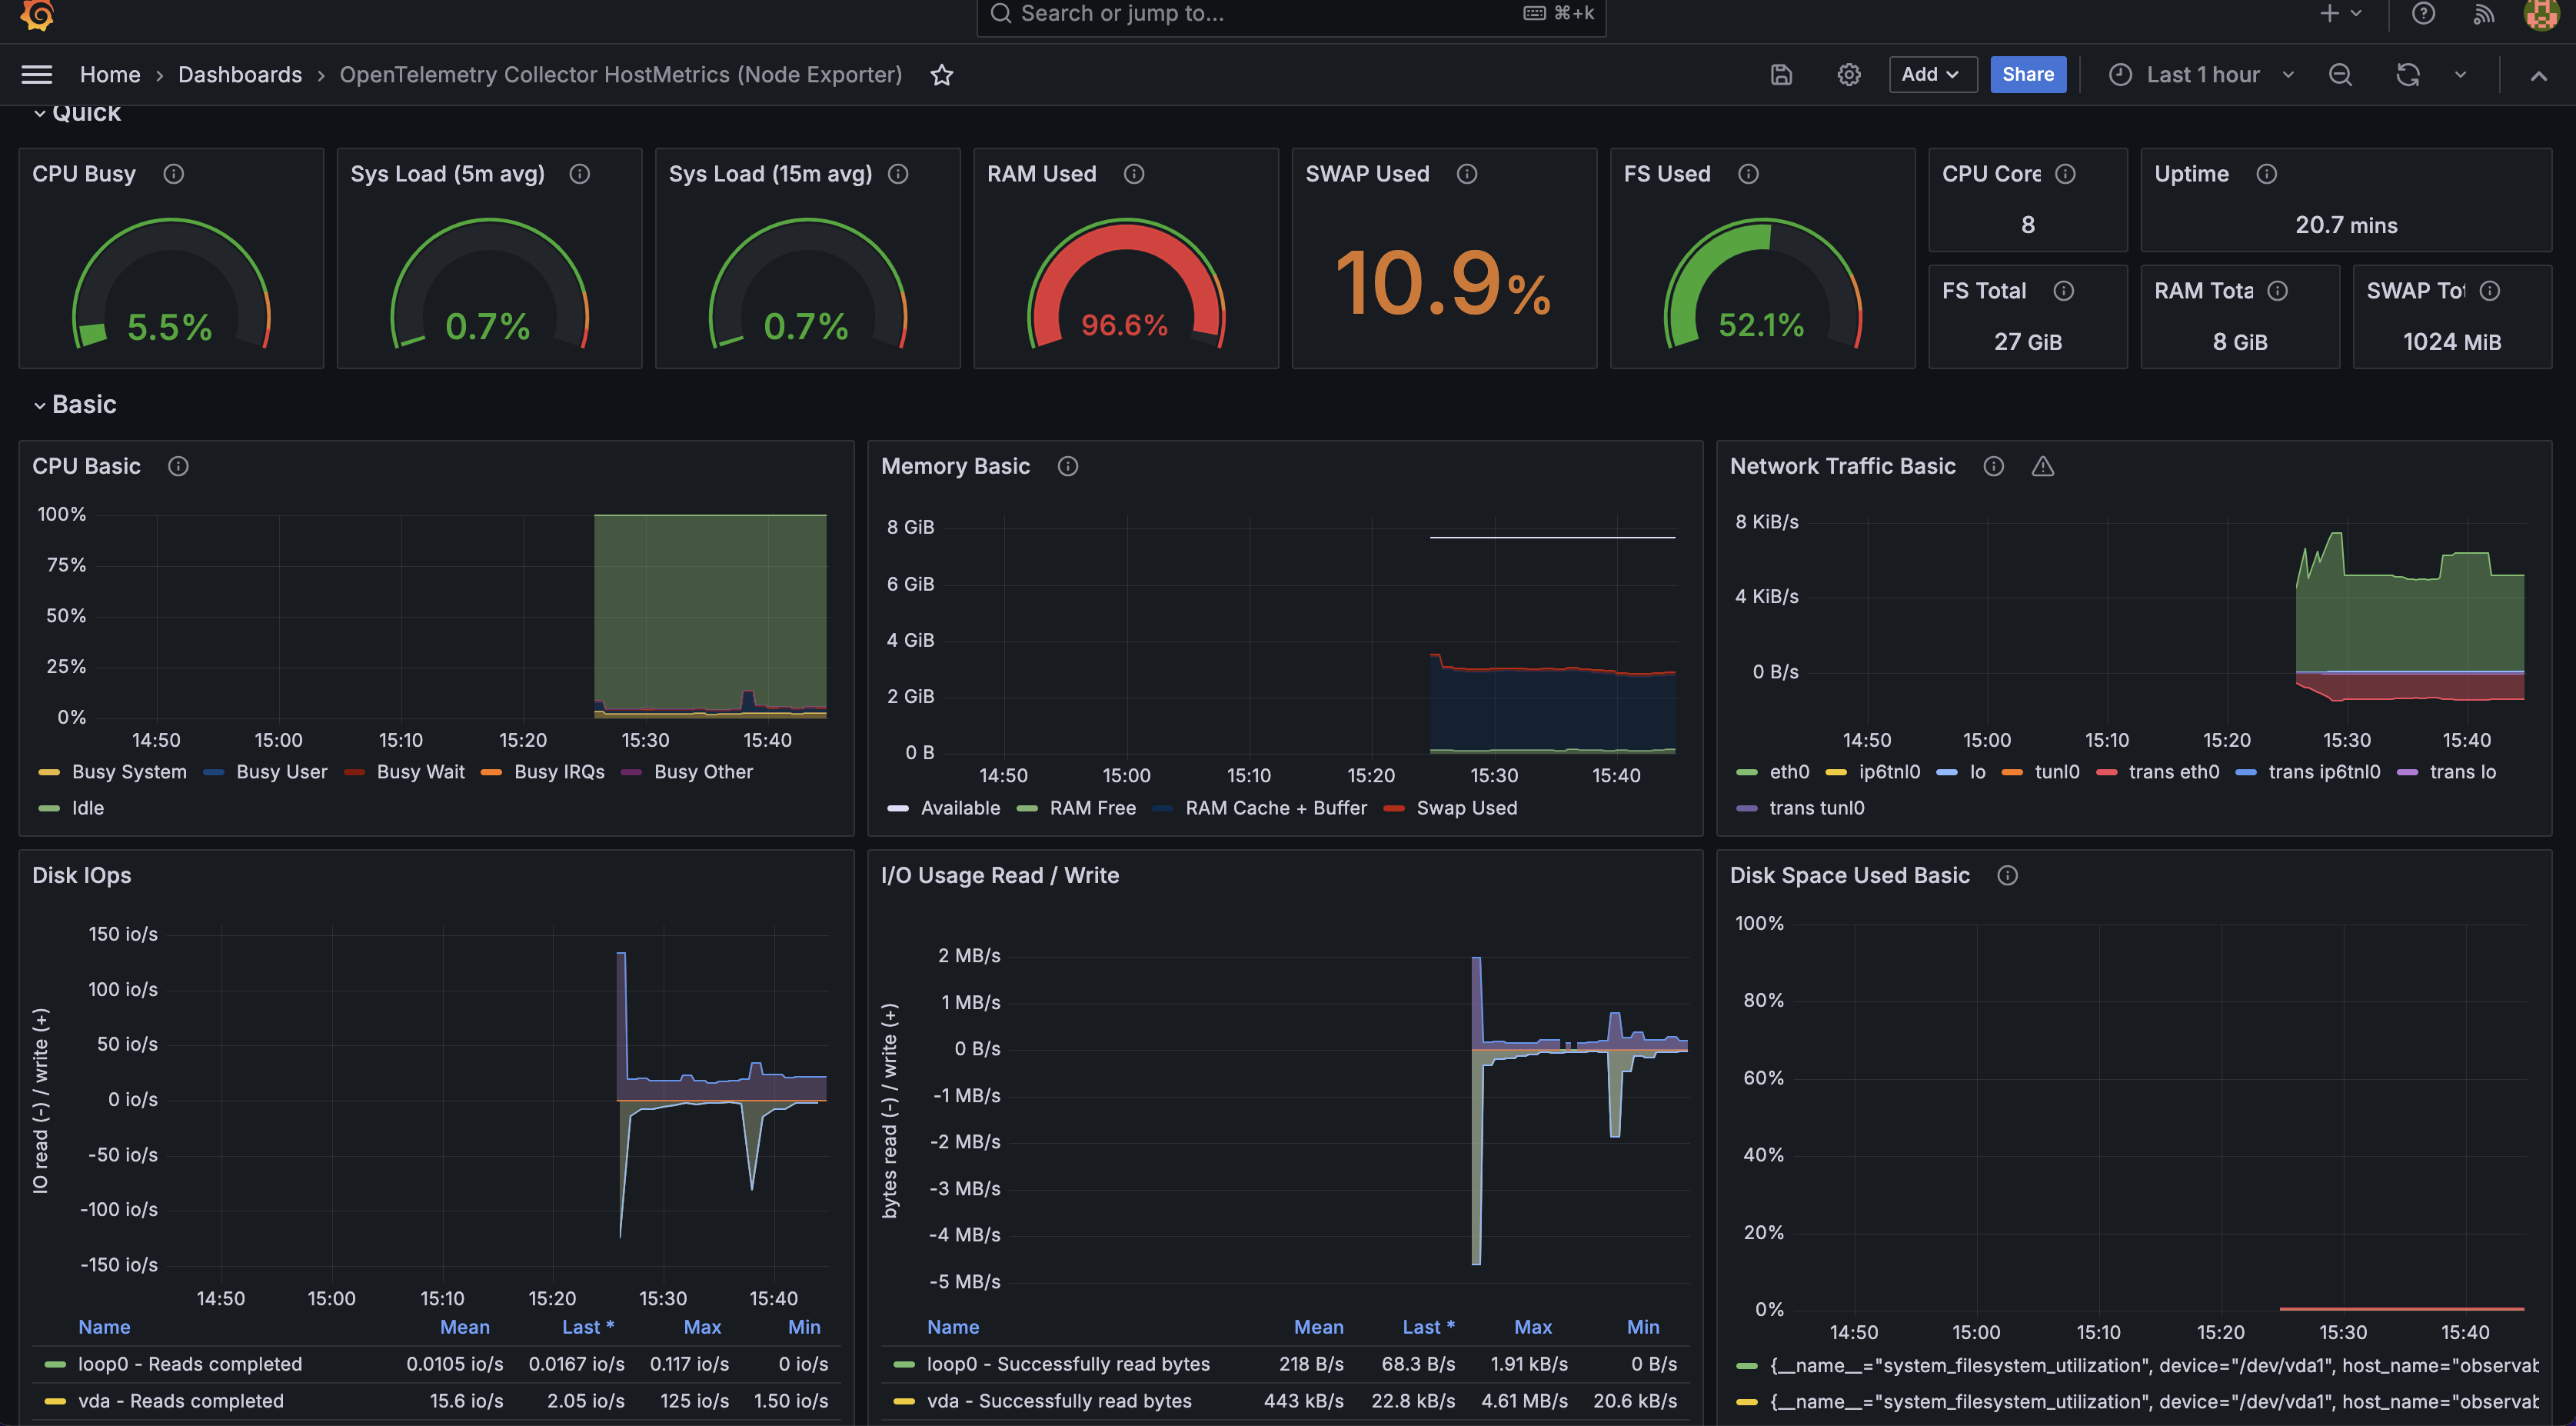Viewport: 2576px width, 1426px height.
Task: Click the zoom out time range icon
Action: click(2340, 75)
